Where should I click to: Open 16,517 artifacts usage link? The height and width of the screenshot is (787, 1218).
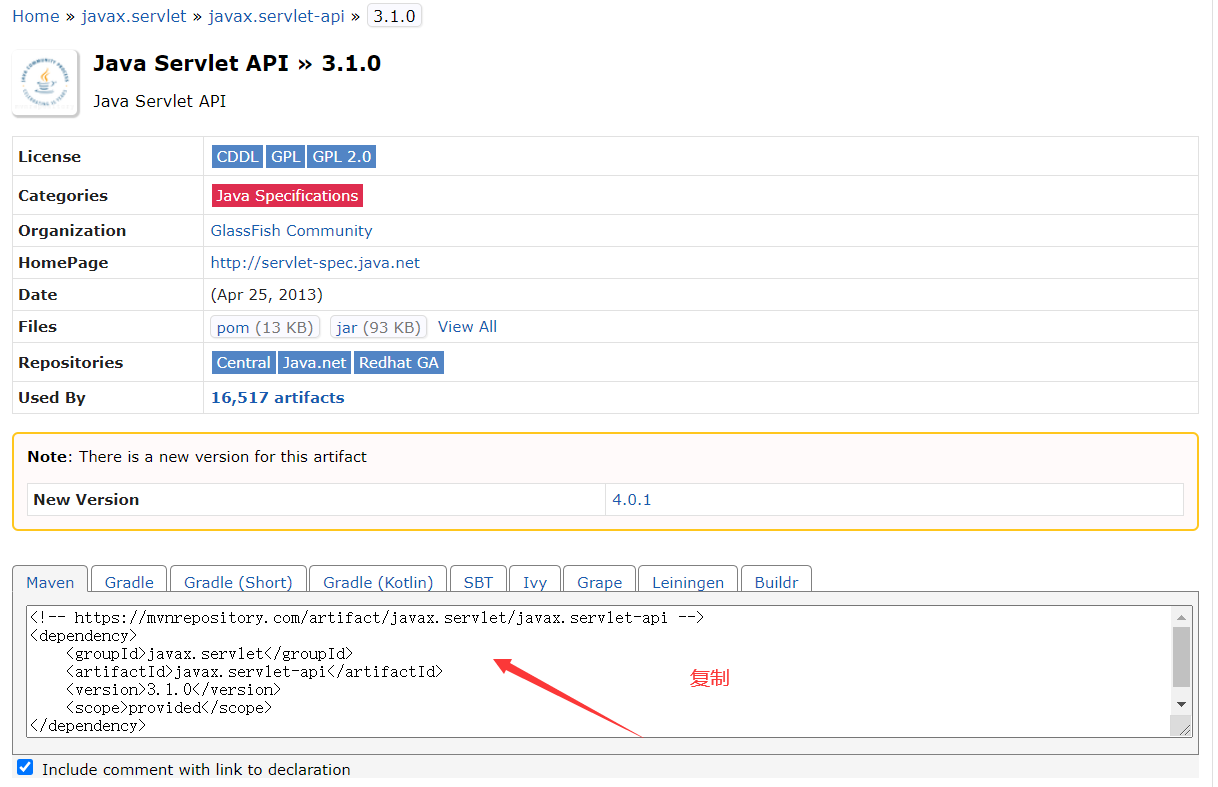tap(277, 398)
